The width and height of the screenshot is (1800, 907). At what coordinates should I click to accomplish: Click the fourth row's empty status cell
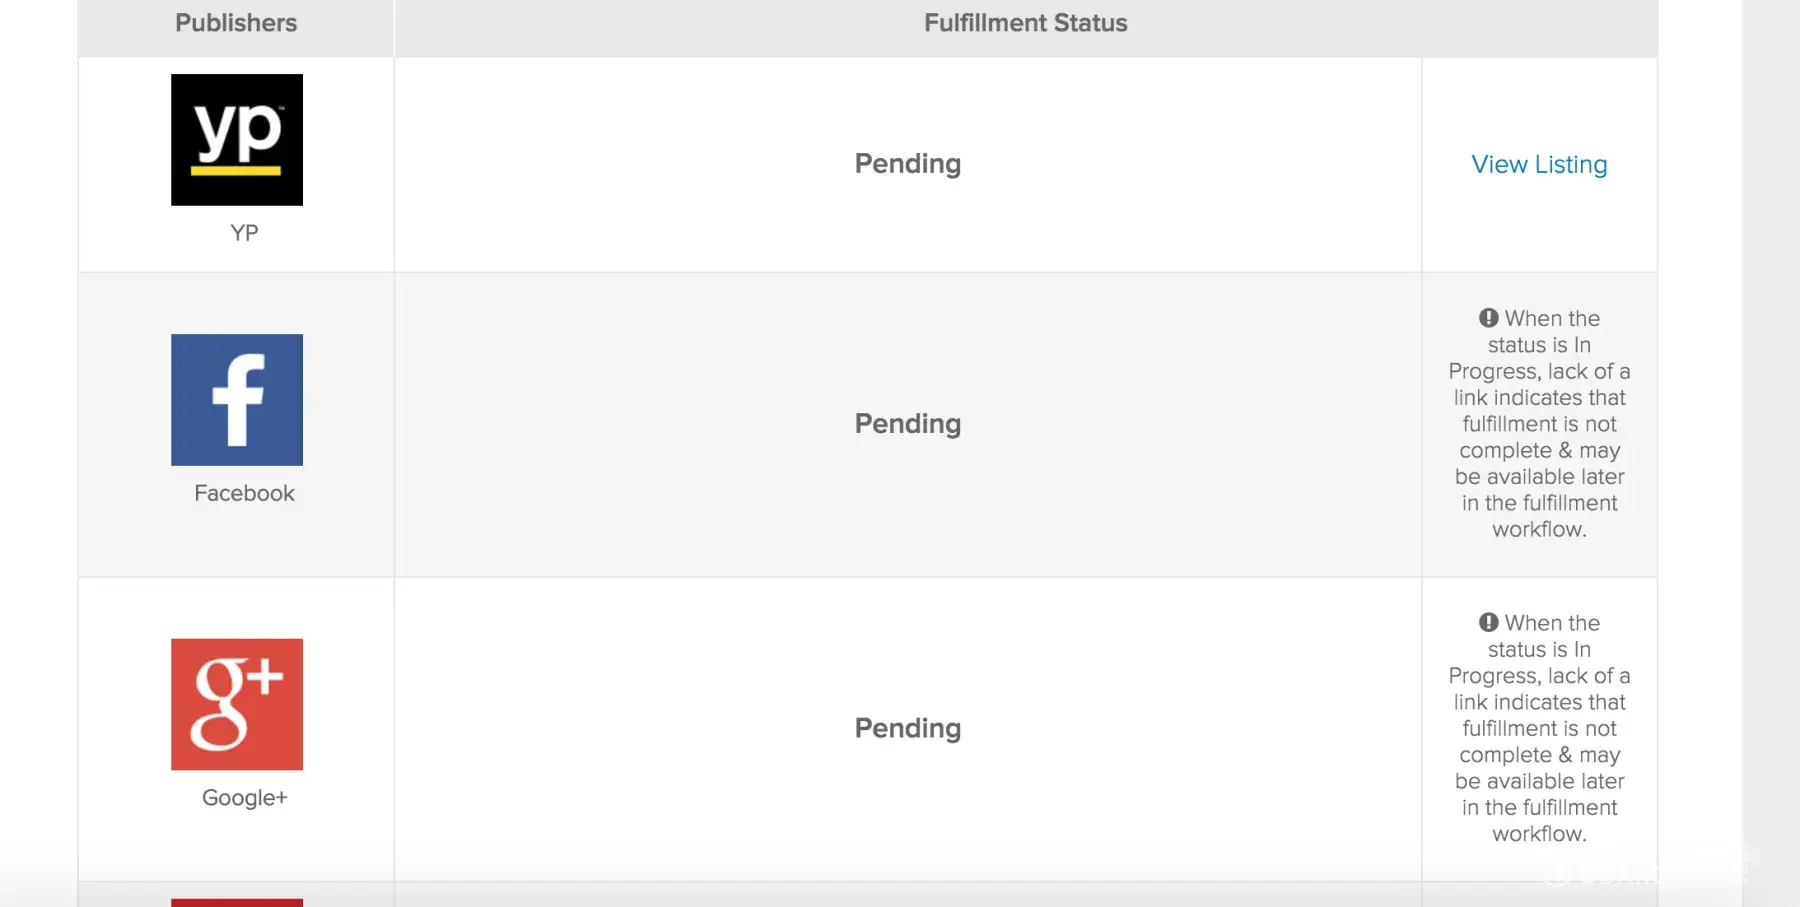point(907,895)
